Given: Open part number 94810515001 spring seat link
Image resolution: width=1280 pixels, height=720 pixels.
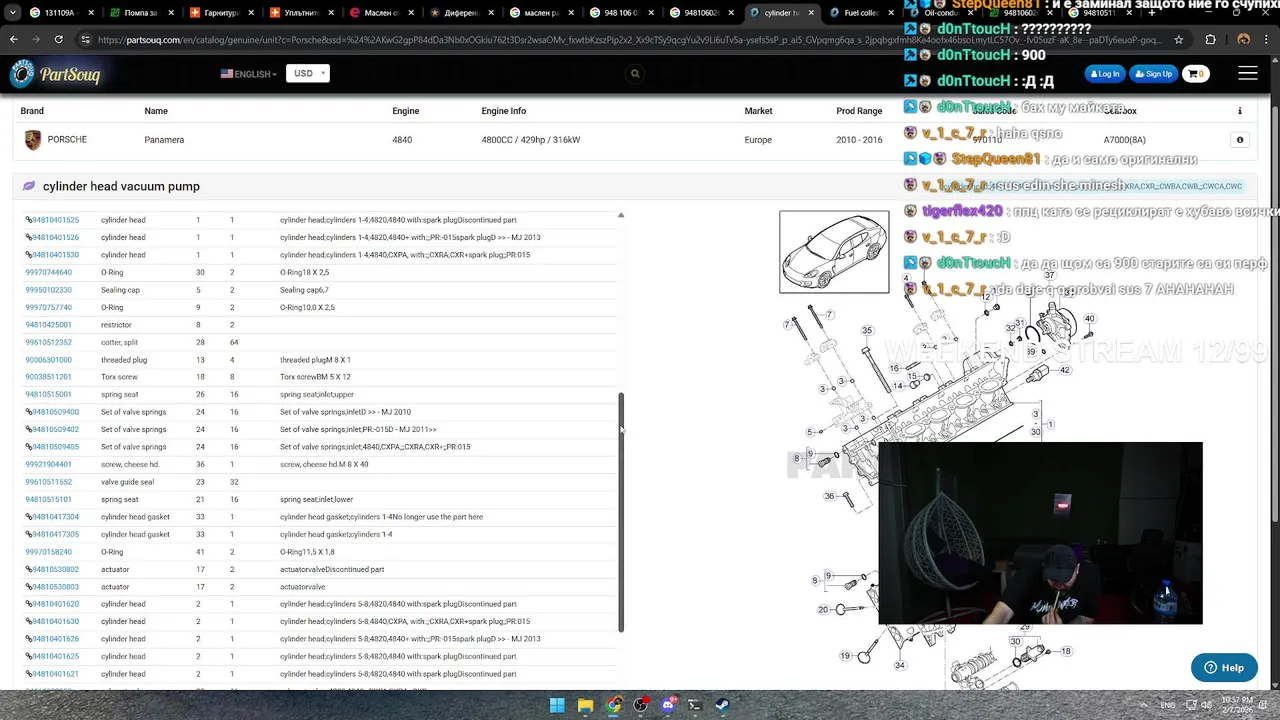Looking at the screenshot, I should click(48, 395).
